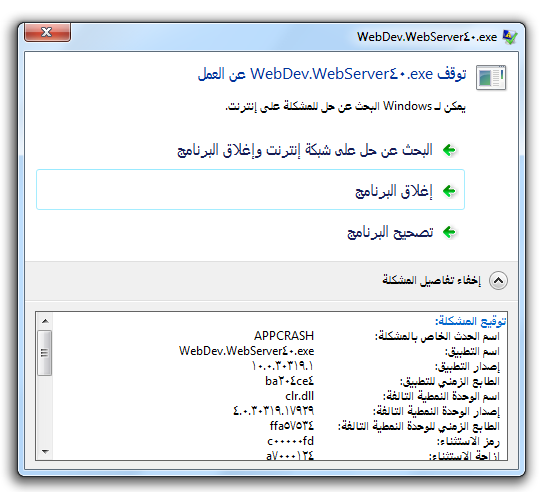Click إخفاء تفاصيل المشكلة label
Viewport: 546px width, 492px height.
(x=431, y=280)
